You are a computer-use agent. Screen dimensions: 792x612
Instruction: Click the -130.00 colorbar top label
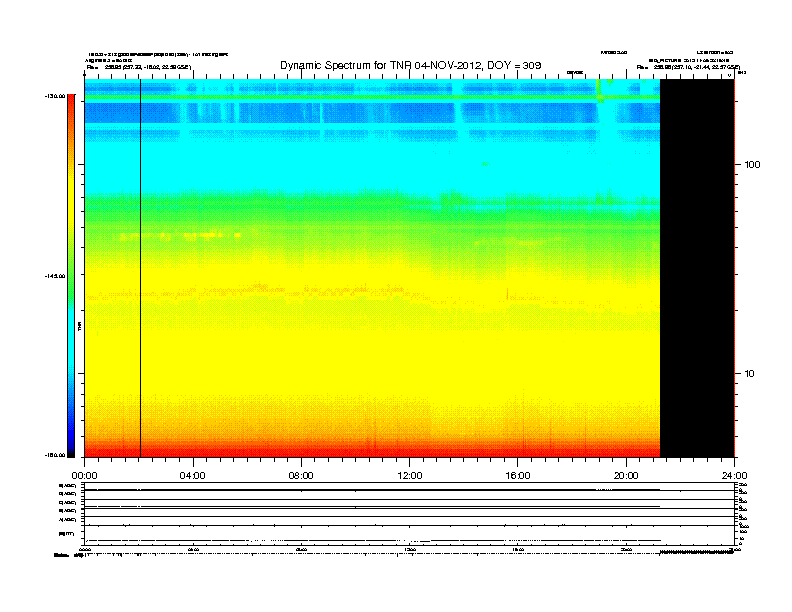(x=55, y=96)
